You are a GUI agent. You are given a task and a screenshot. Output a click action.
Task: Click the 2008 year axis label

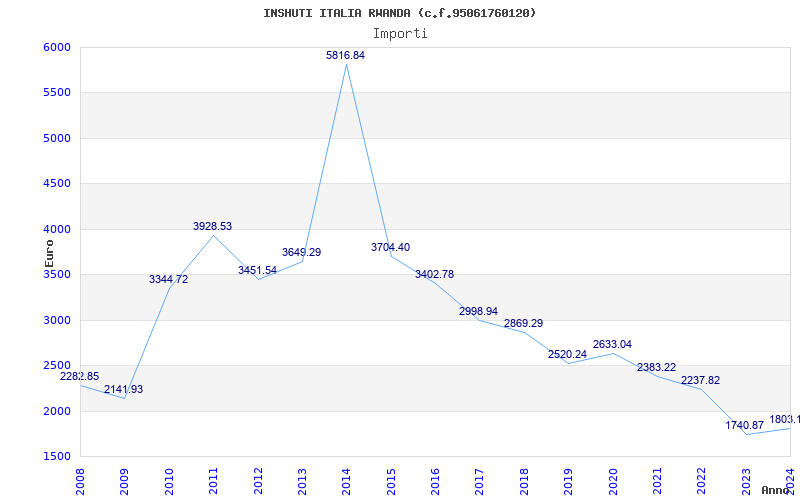pyautogui.click(x=80, y=482)
